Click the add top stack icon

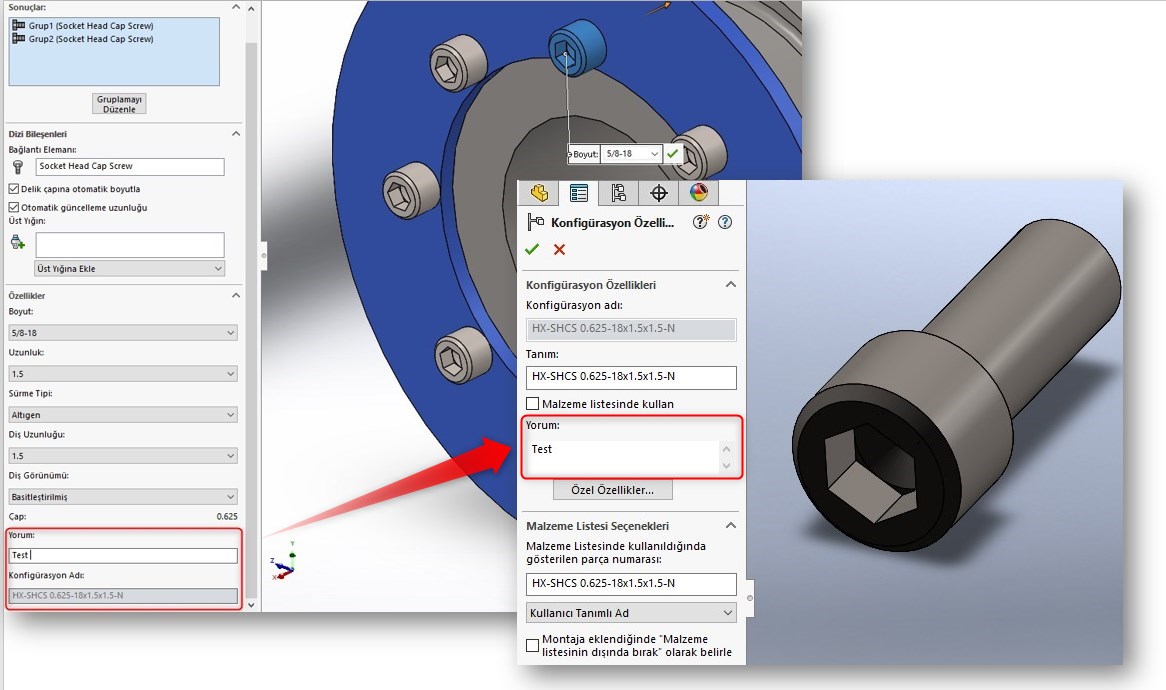18,242
